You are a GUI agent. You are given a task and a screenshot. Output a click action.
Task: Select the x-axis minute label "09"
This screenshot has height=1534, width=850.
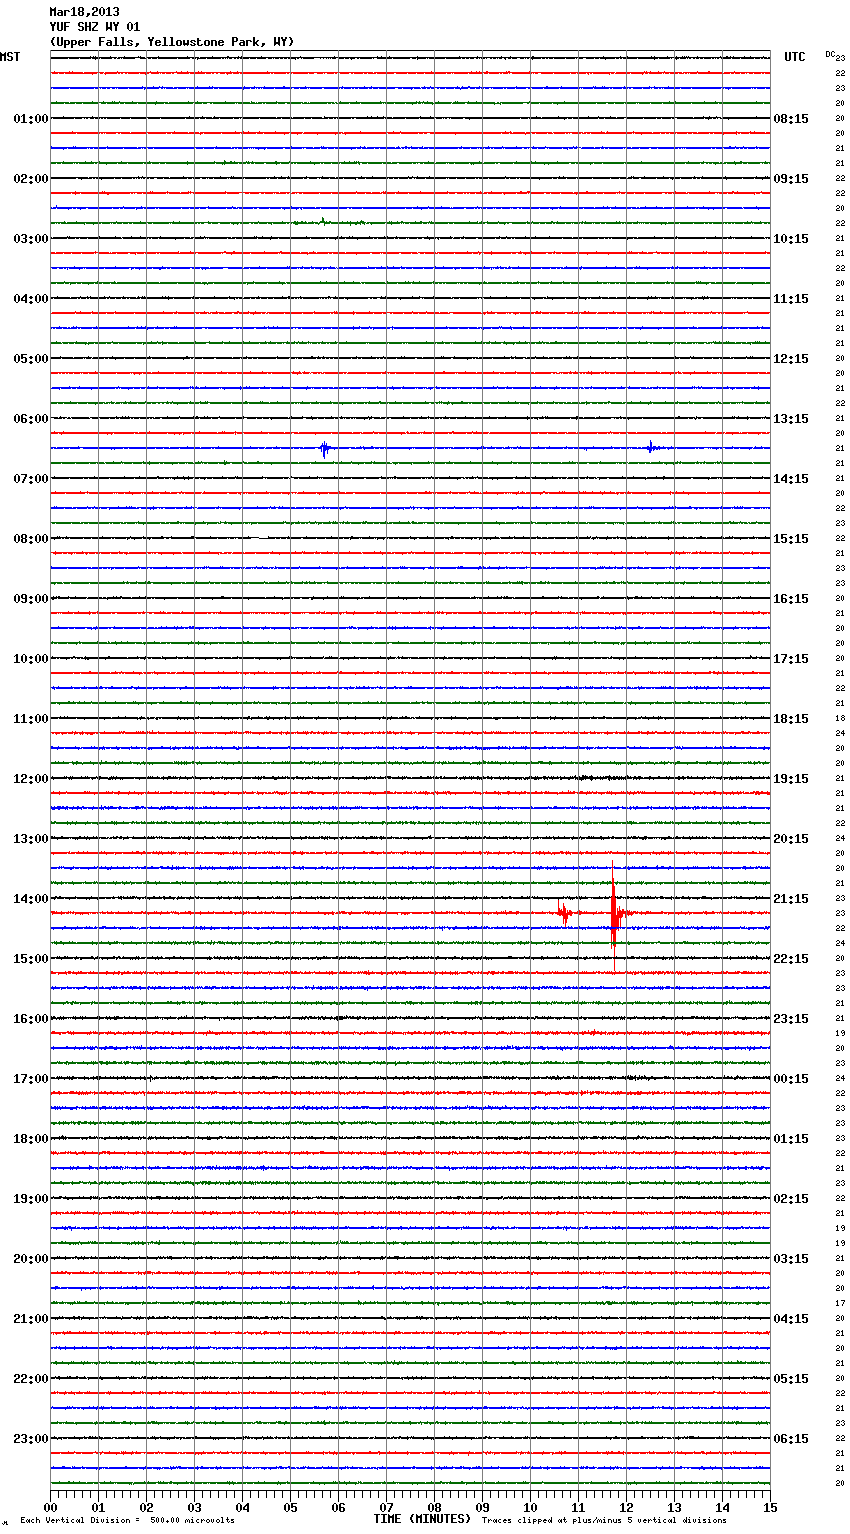pos(482,1507)
